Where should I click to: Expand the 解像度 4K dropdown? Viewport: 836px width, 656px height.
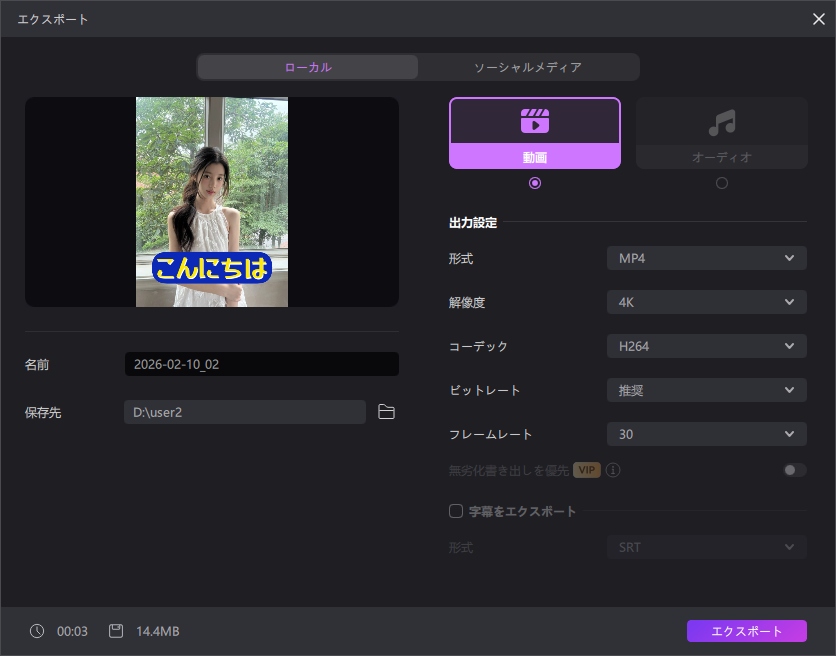706,302
